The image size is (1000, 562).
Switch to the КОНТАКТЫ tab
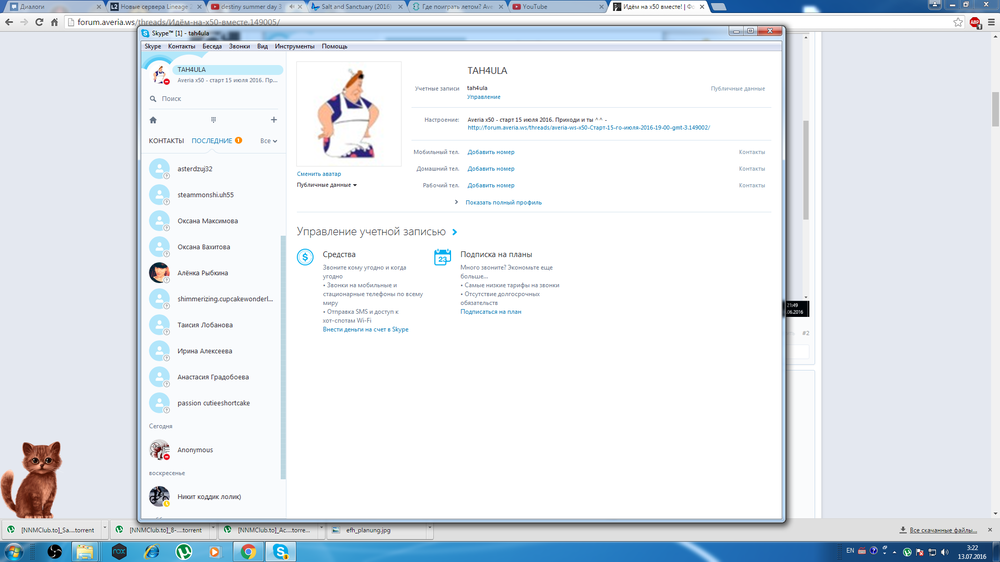[x=167, y=141]
